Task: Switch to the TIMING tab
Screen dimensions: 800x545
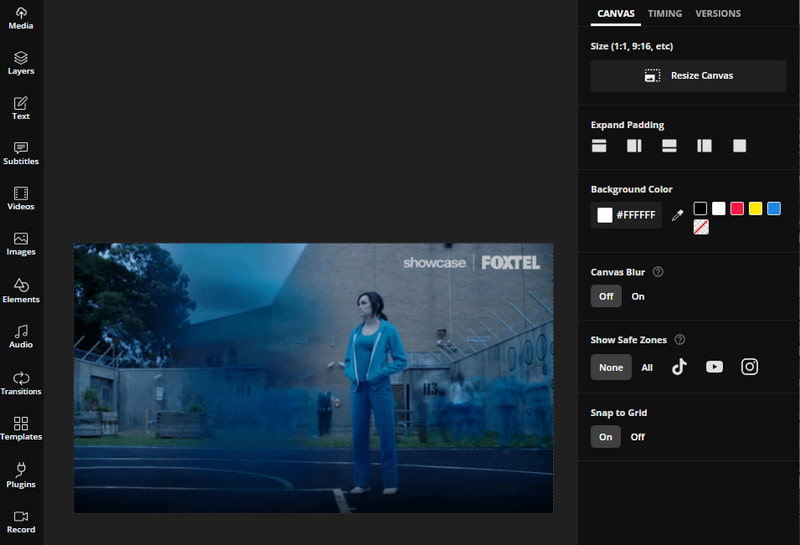Action: tap(665, 14)
